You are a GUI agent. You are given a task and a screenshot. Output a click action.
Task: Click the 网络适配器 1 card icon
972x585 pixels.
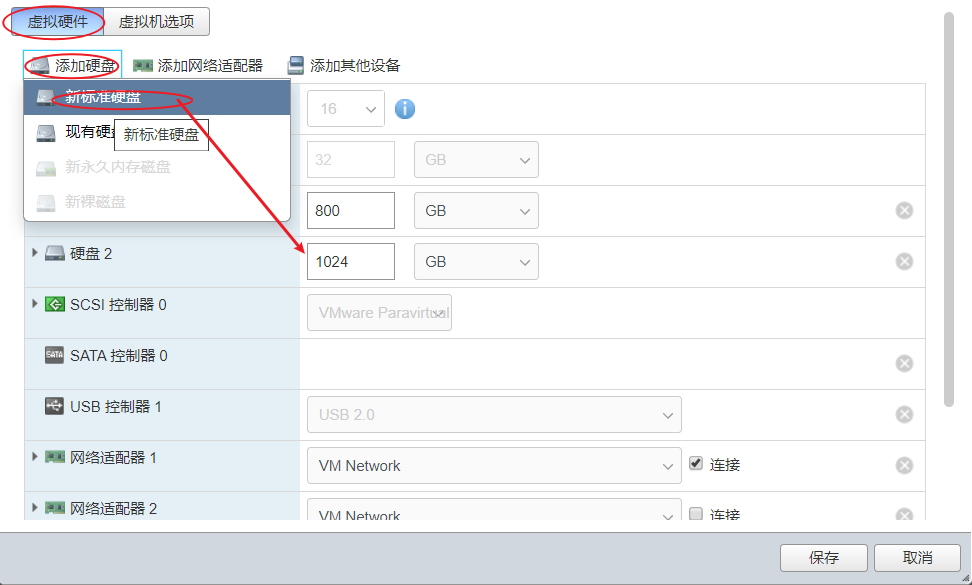tap(55, 457)
